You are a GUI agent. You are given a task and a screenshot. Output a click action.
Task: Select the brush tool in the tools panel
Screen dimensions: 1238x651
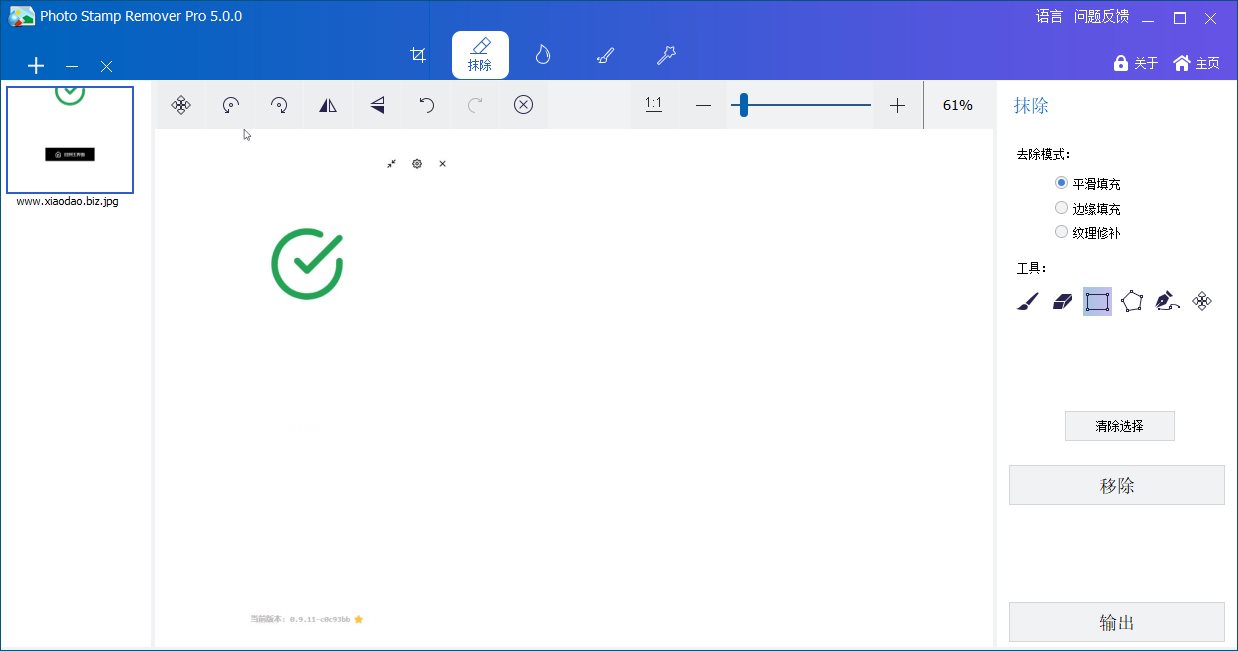pos(1028,301)
